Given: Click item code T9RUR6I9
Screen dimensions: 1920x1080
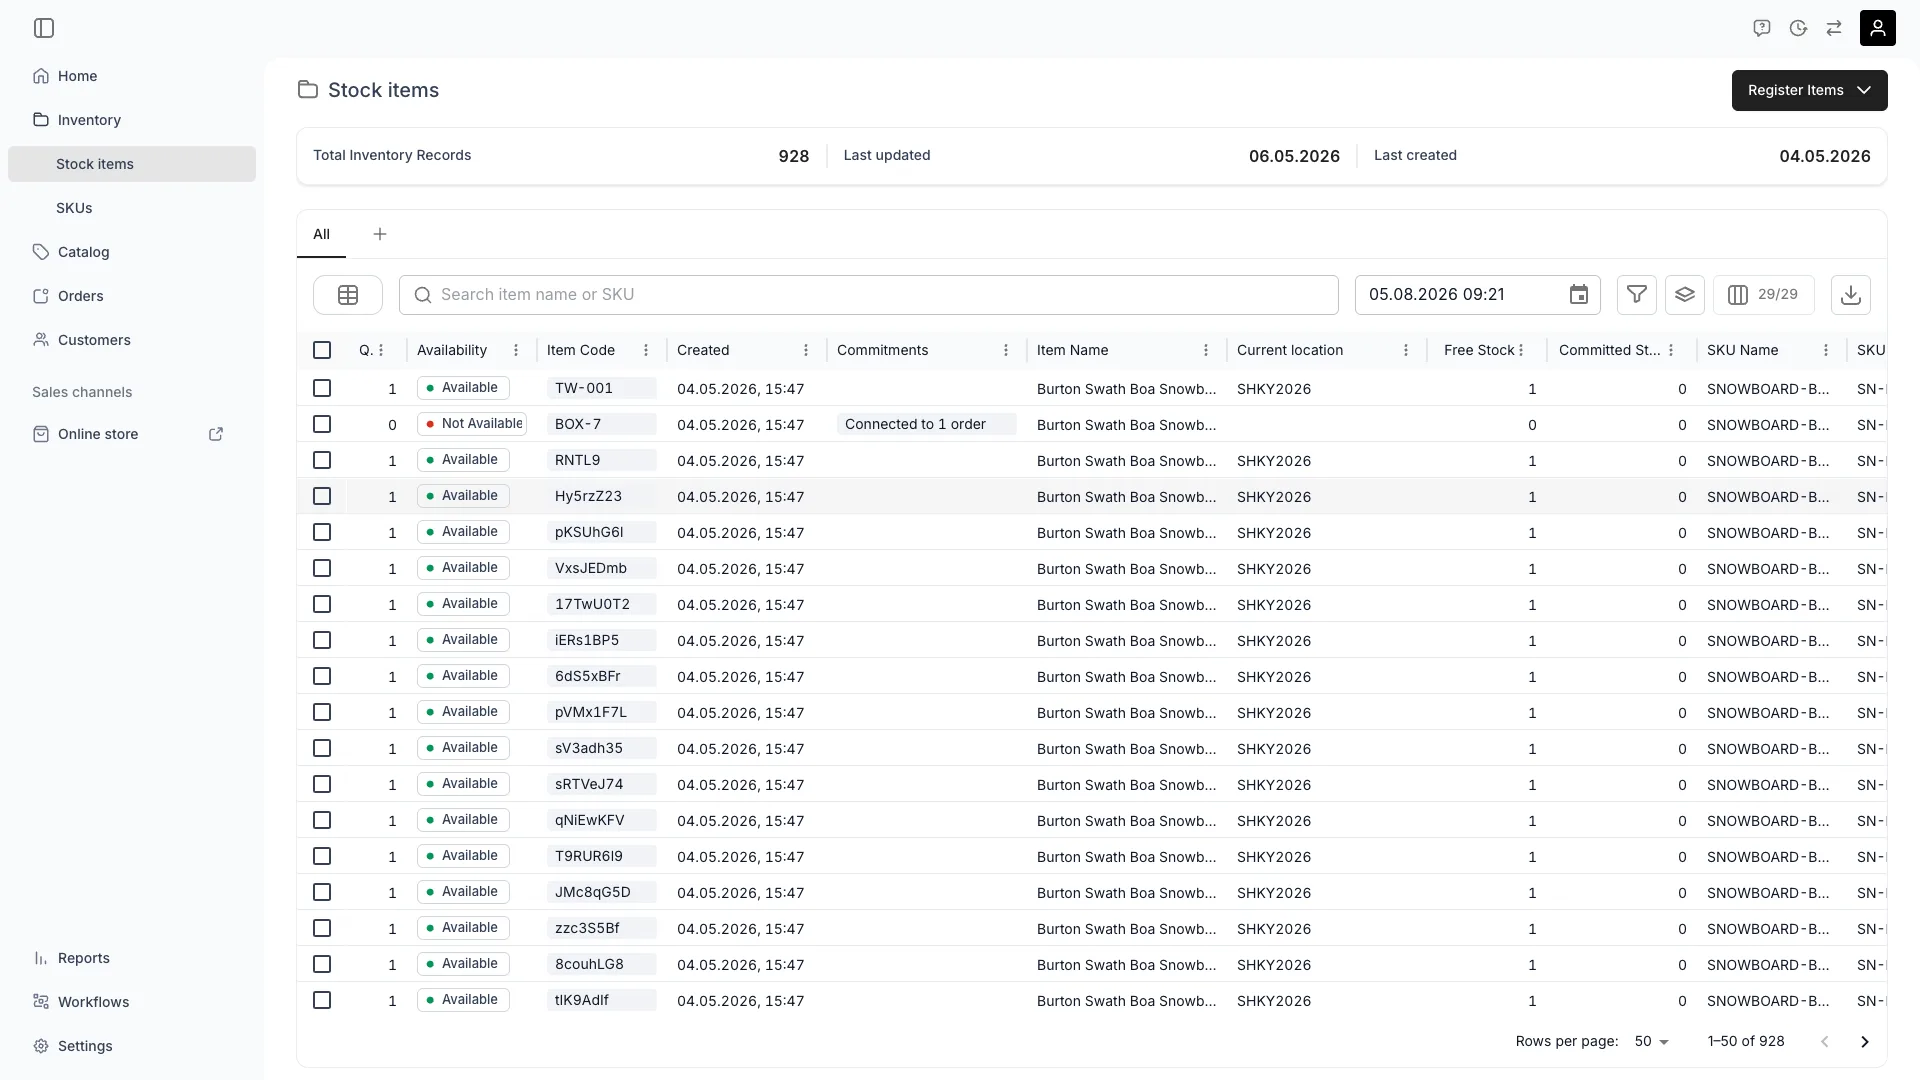Looking at the screenshot, I should click(601, 856).
